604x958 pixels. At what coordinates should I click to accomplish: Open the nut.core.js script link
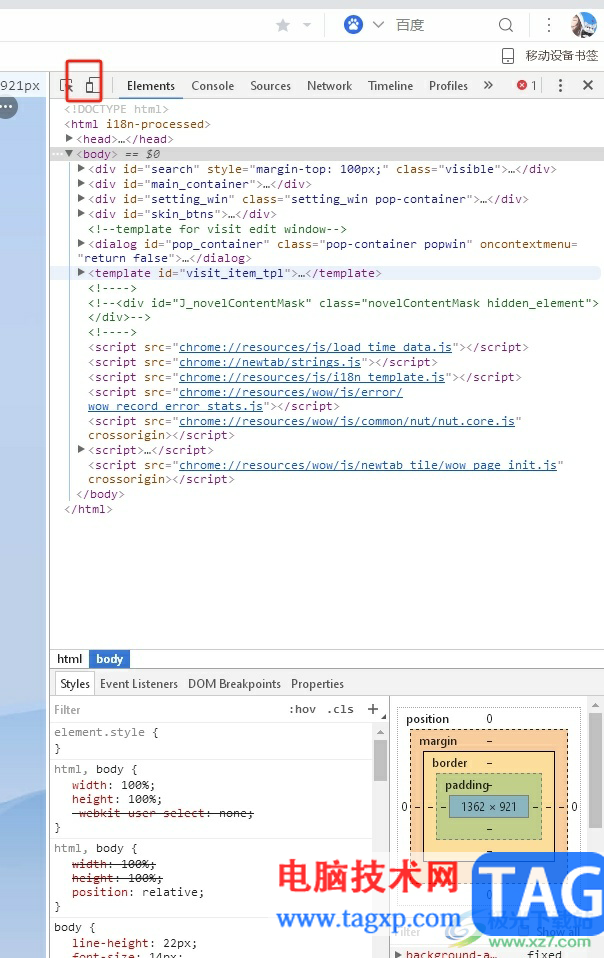click(x=347, y=421)
